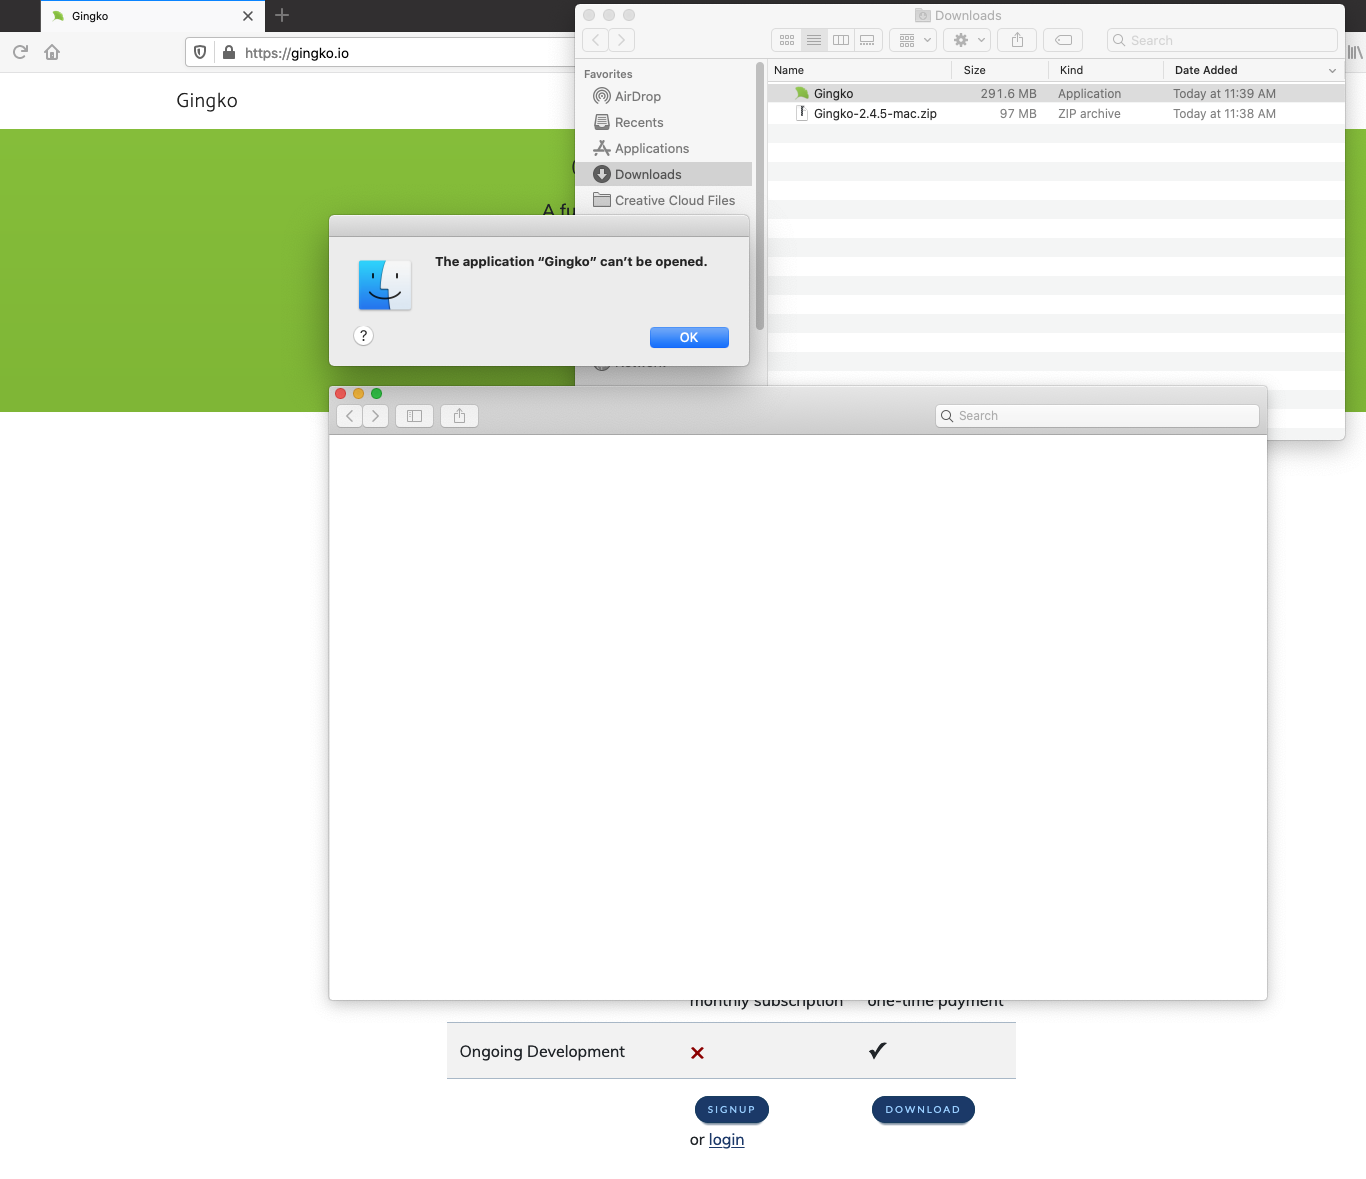Click Firefox's tracking protection shield icon
Screen dimensions: 1366x1179
point(200,52)
